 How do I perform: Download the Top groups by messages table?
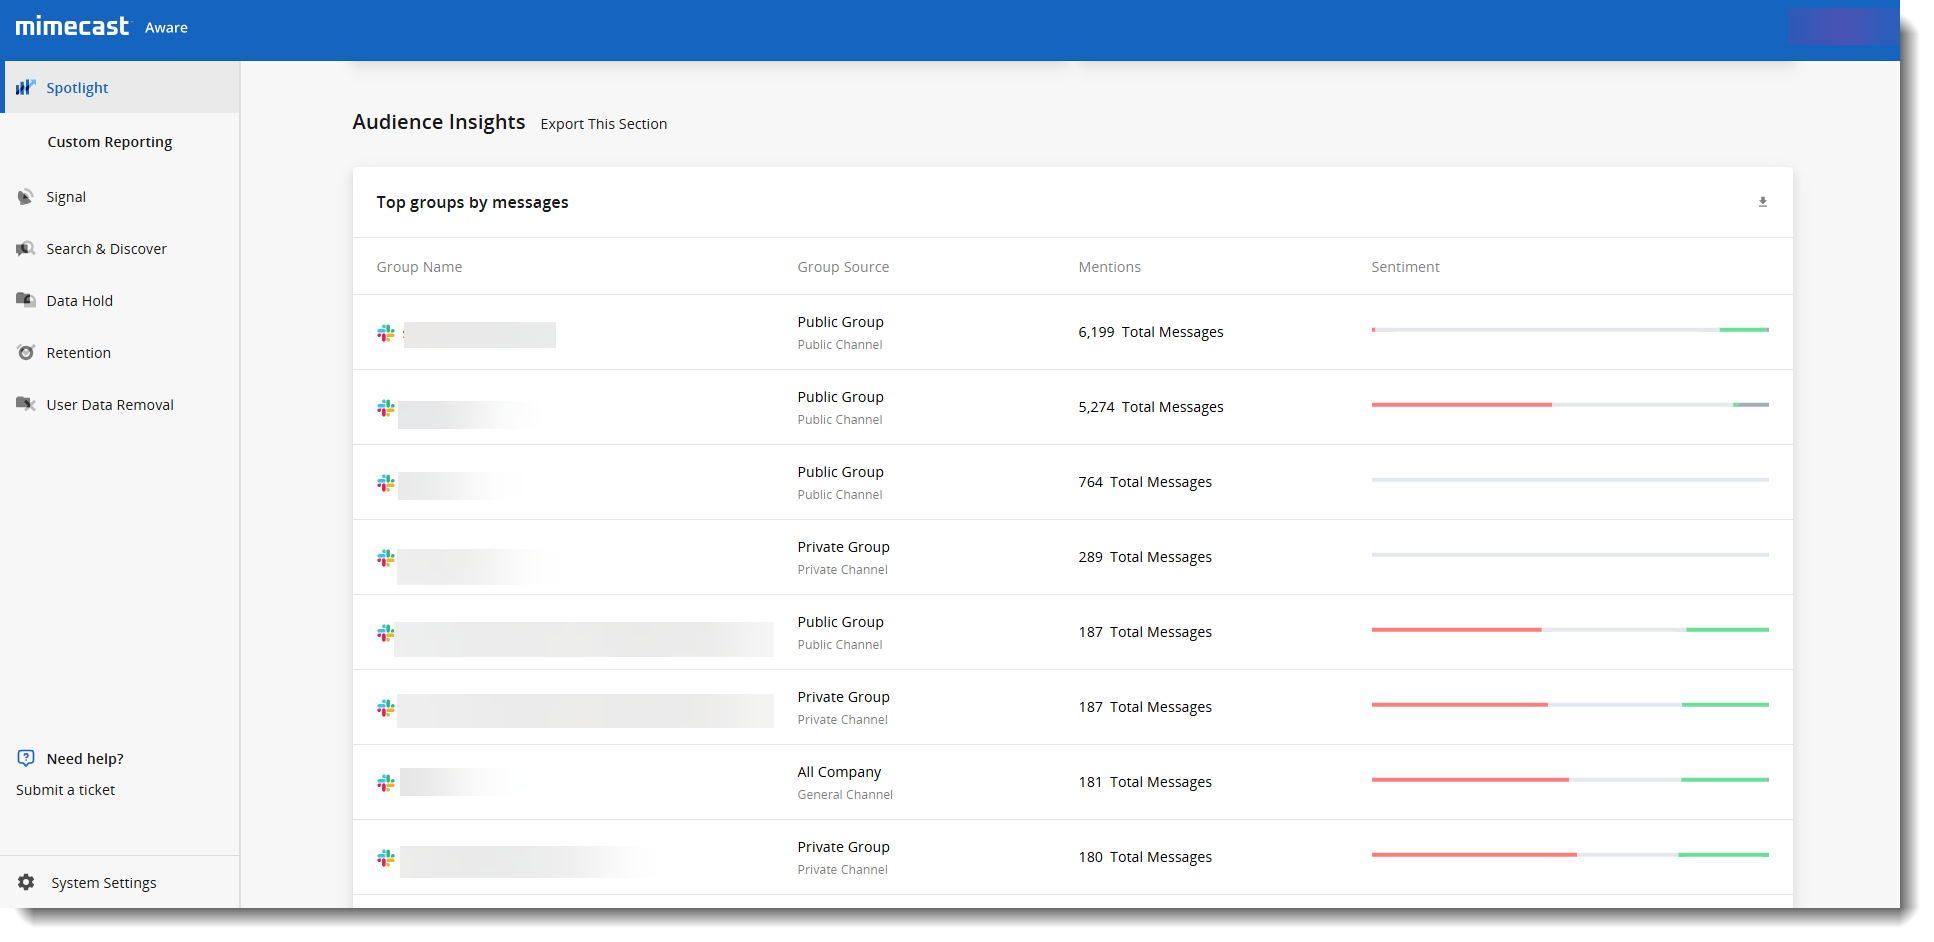point(1762,202)
